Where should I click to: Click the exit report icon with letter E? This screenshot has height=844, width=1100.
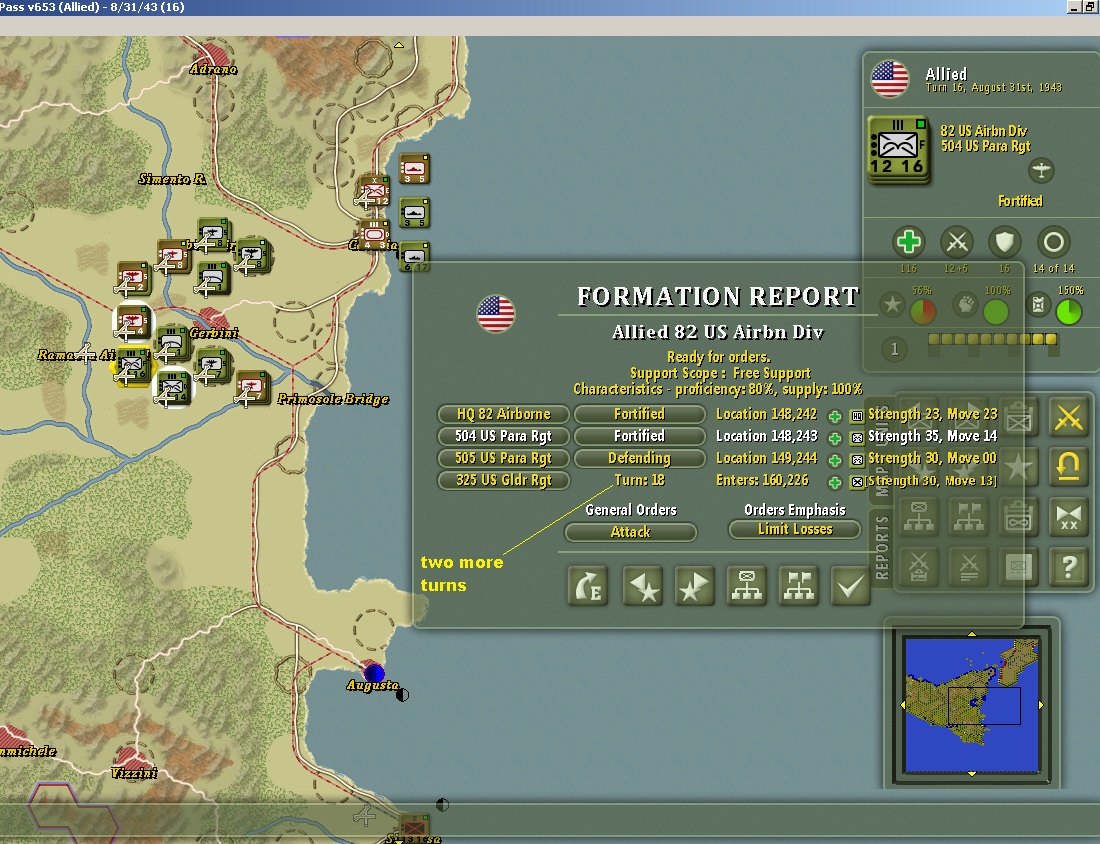tap(587, 585)
